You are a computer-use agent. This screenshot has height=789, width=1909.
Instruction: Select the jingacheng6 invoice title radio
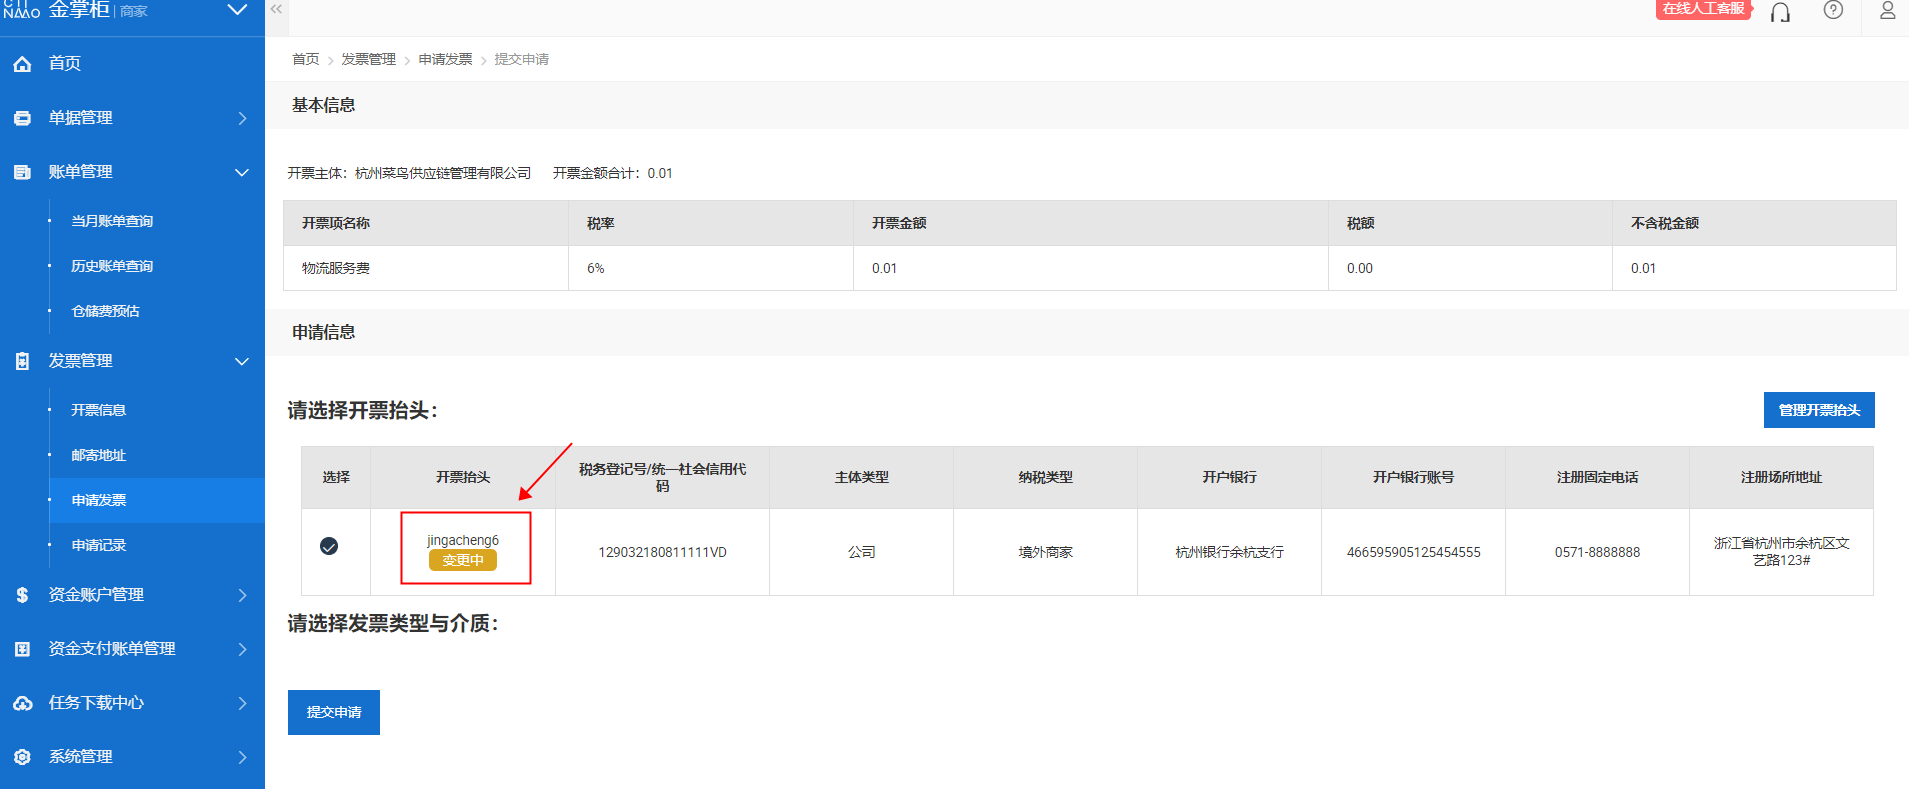(329, 546)
